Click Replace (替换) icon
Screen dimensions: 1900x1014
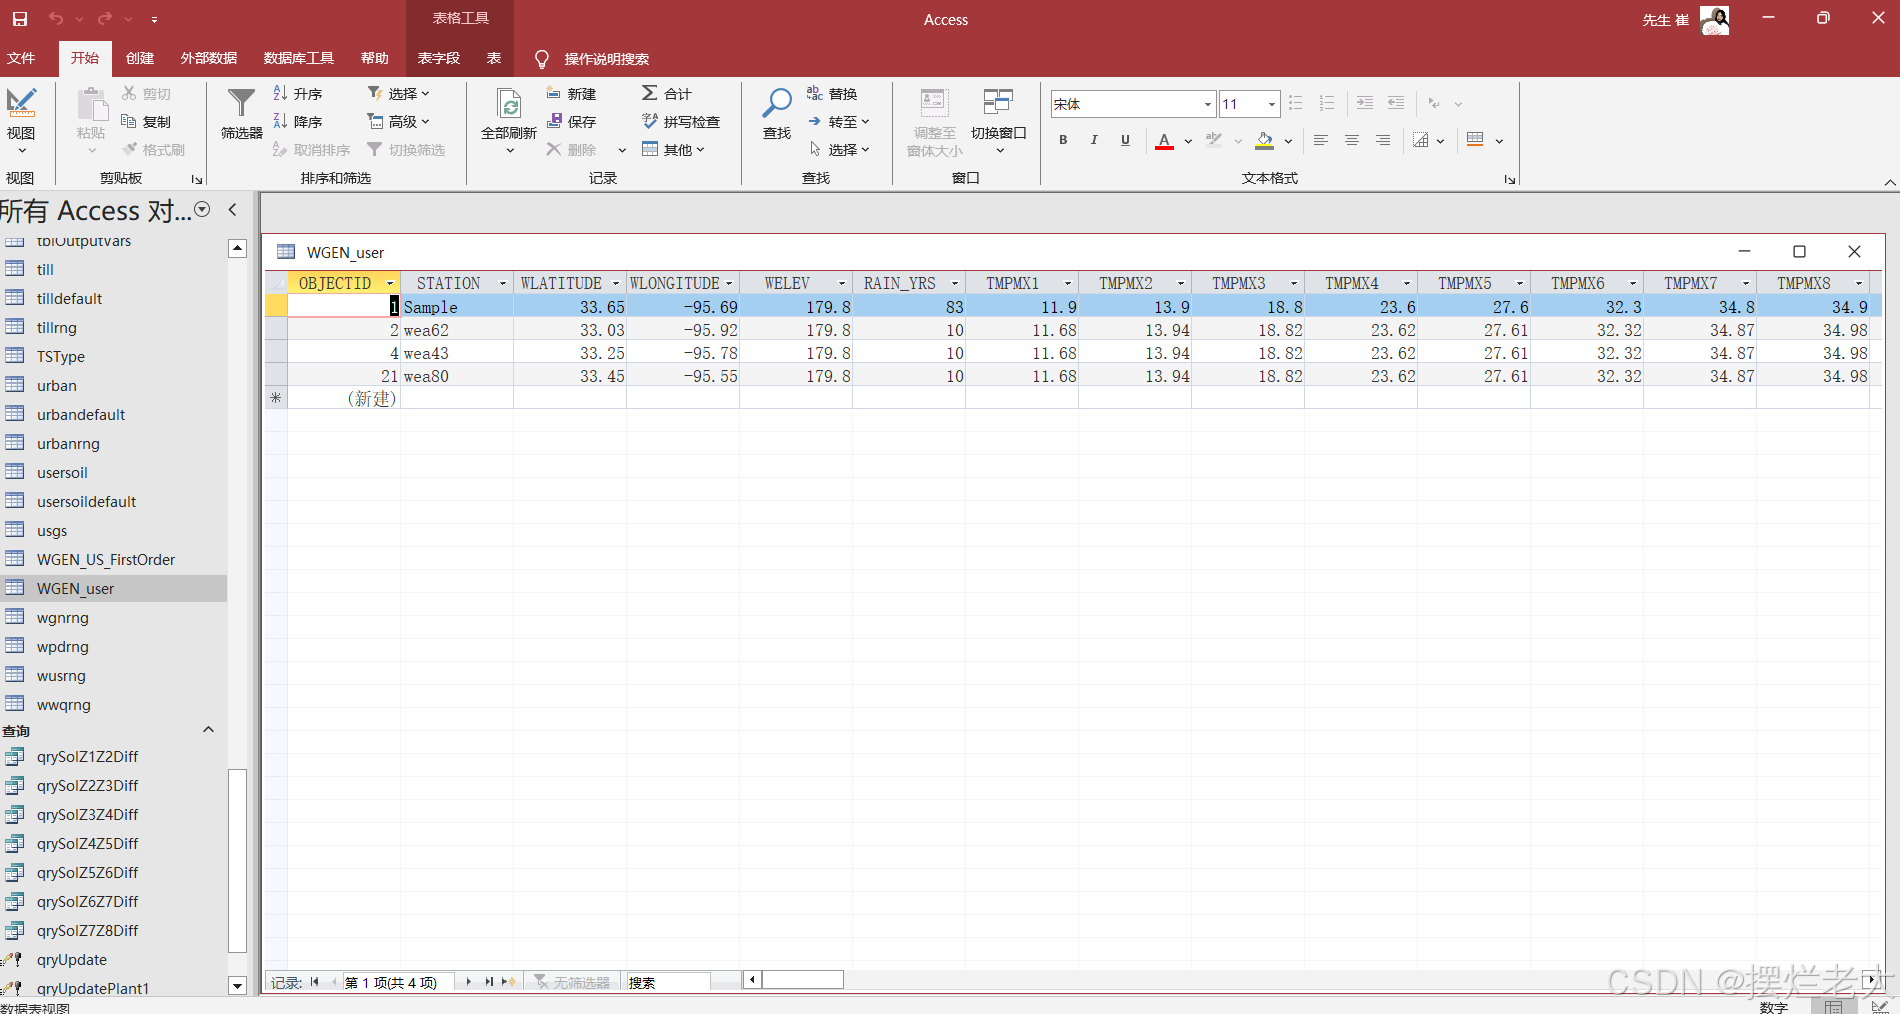(815, 93)
